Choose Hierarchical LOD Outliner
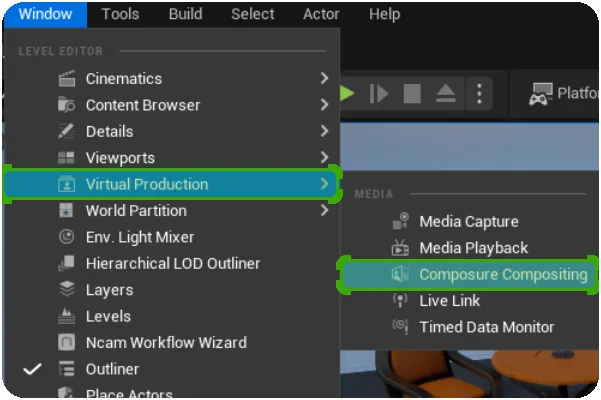The width and height of the screenshot is (601, 400). [171, 264]
